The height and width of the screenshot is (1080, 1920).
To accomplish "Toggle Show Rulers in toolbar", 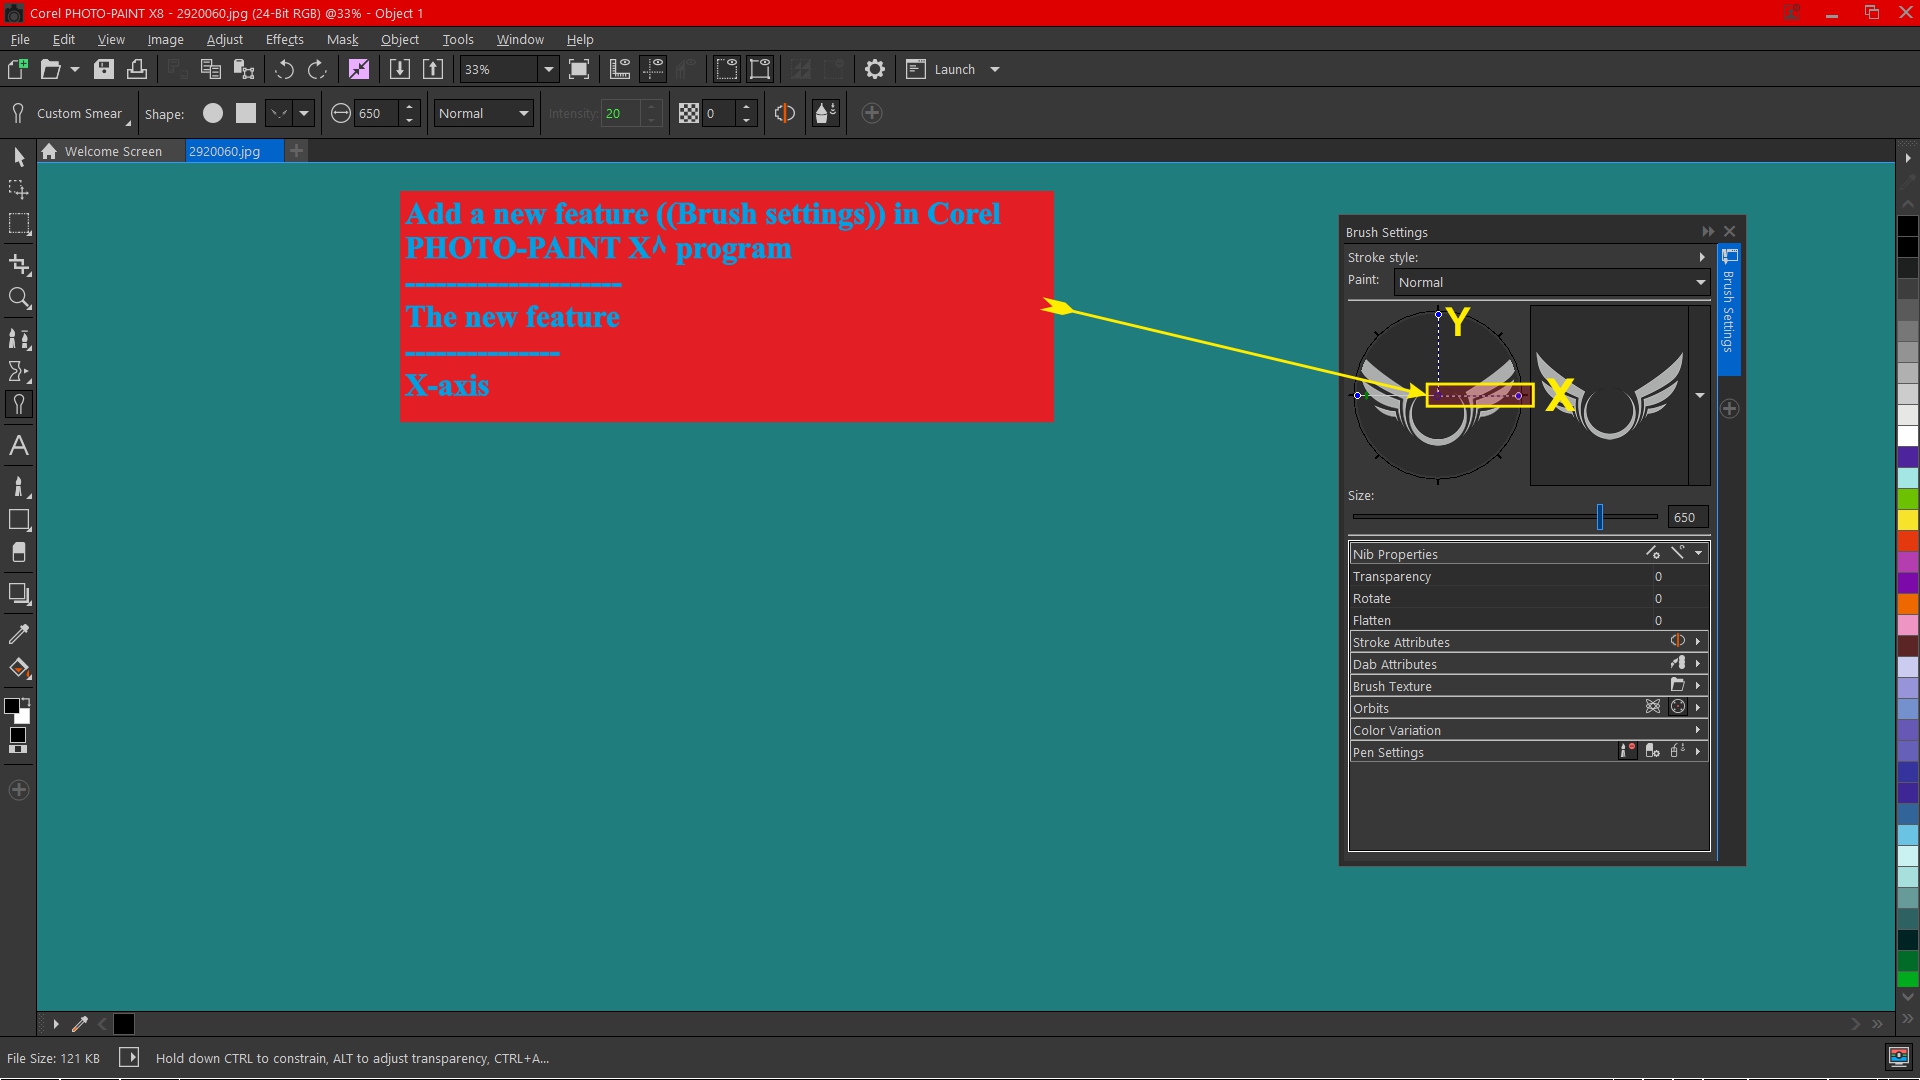I will (x=620, y=69).
